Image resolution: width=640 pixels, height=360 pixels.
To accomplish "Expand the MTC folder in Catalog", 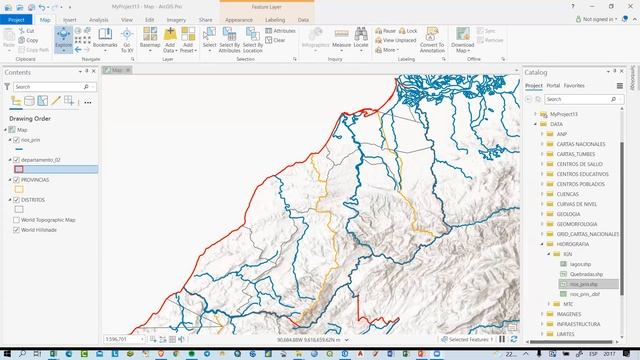I will tap(549, 304).
